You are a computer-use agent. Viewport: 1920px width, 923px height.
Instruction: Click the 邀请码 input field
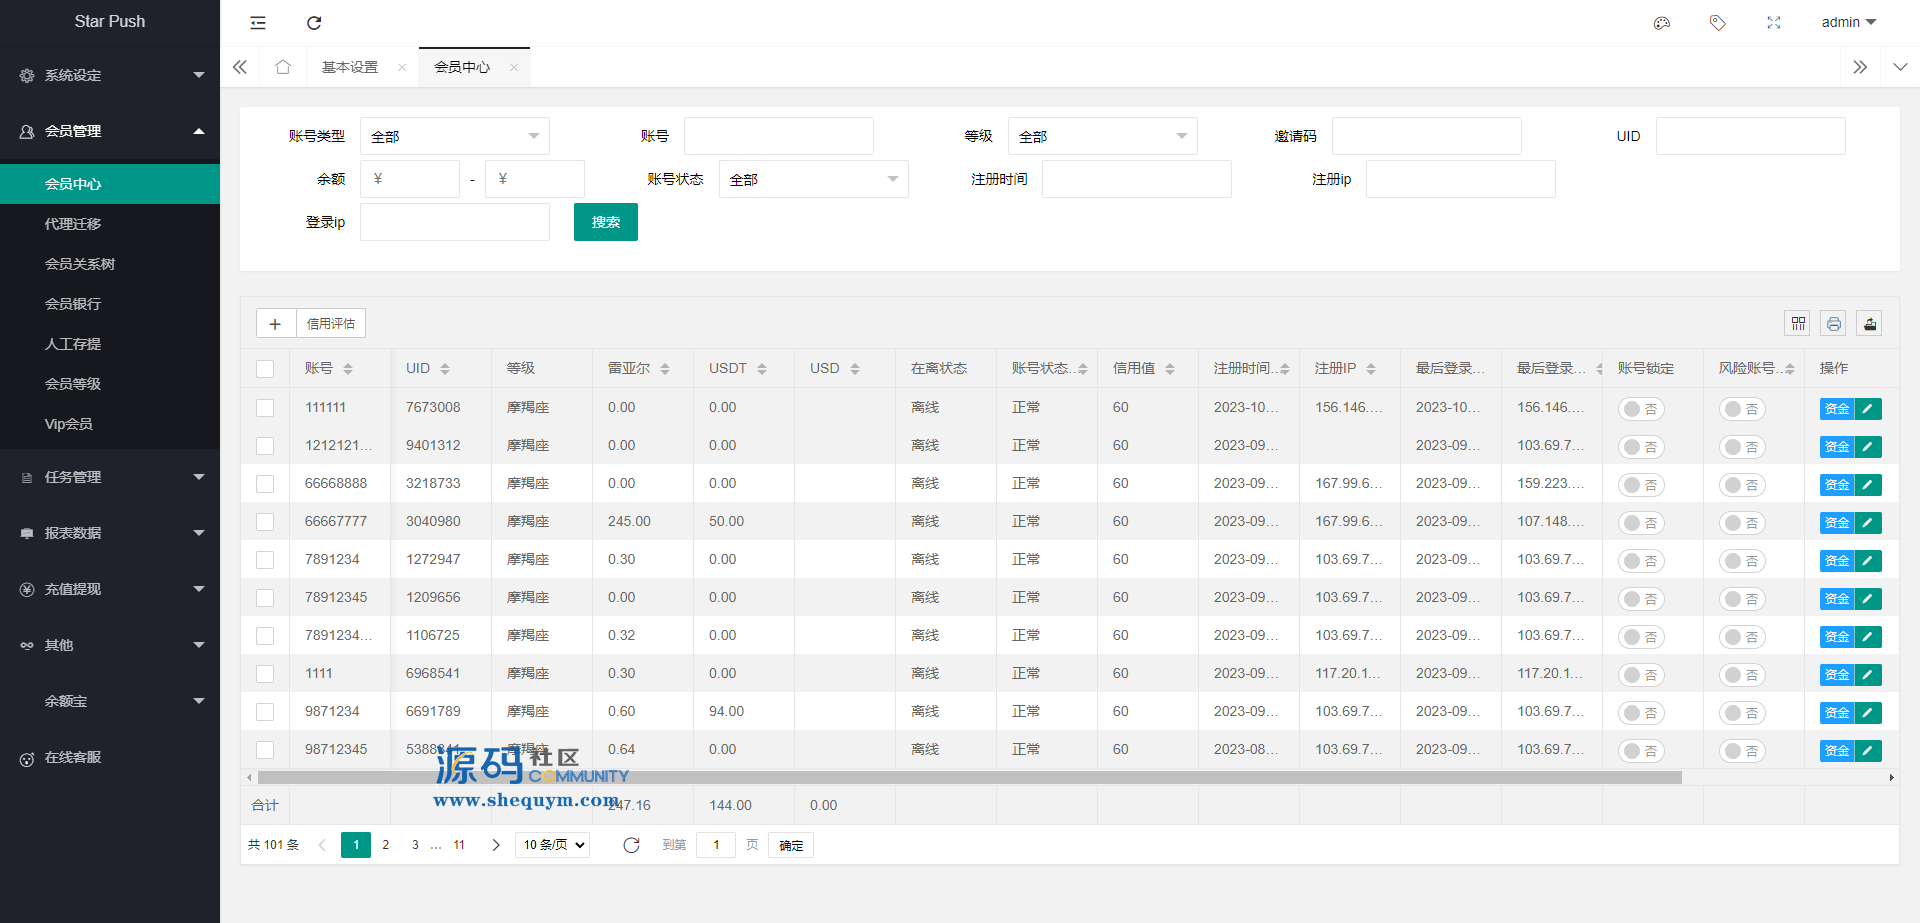(x=1427, y=136)
